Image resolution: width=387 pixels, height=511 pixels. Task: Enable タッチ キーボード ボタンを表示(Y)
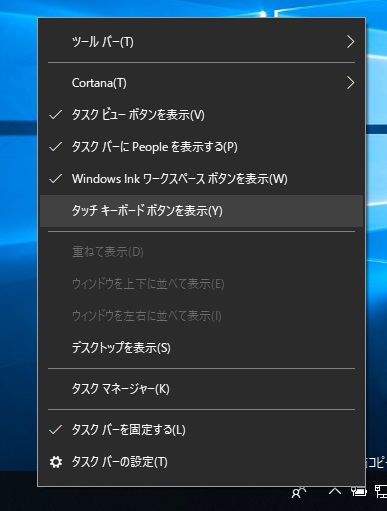[x=201, y=211]
